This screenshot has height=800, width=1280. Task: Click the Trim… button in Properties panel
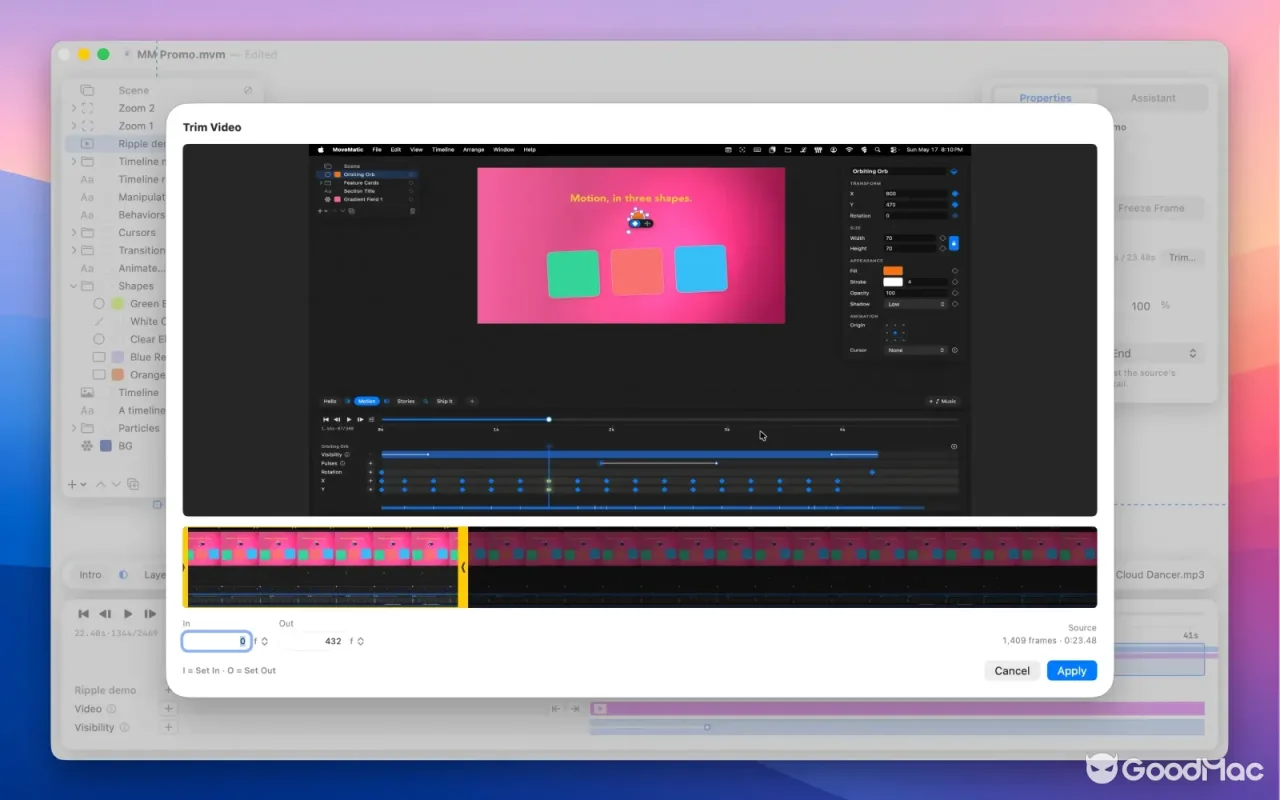coord(1182,257)
